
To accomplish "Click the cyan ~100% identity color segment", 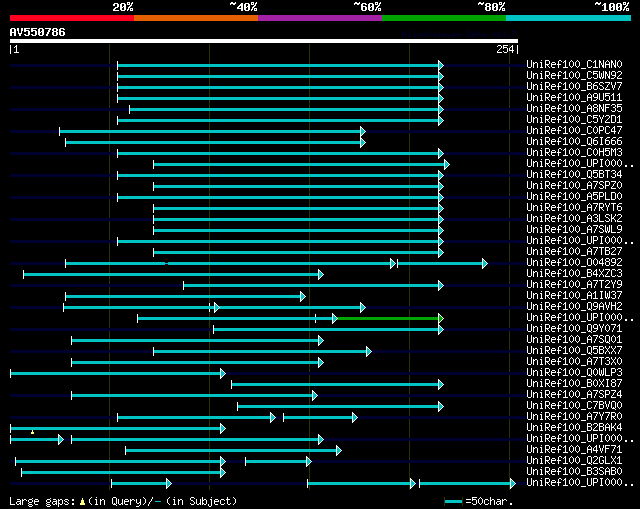I will click(569, 18).
